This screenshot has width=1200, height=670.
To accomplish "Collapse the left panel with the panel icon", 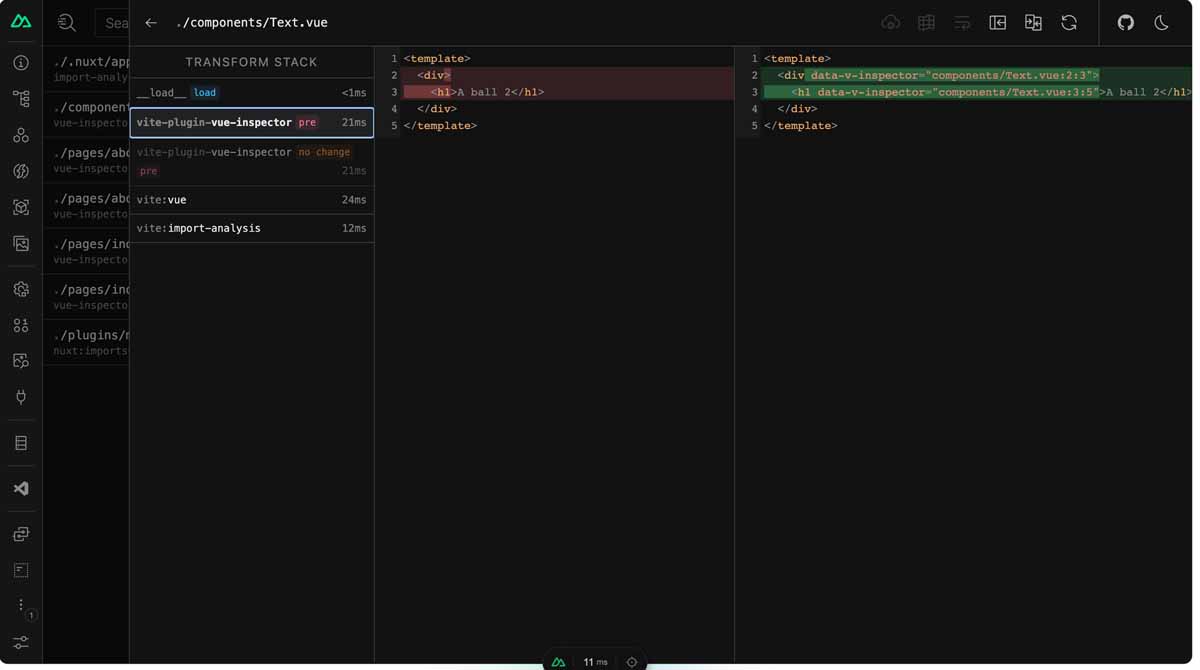I will (997, 22).
